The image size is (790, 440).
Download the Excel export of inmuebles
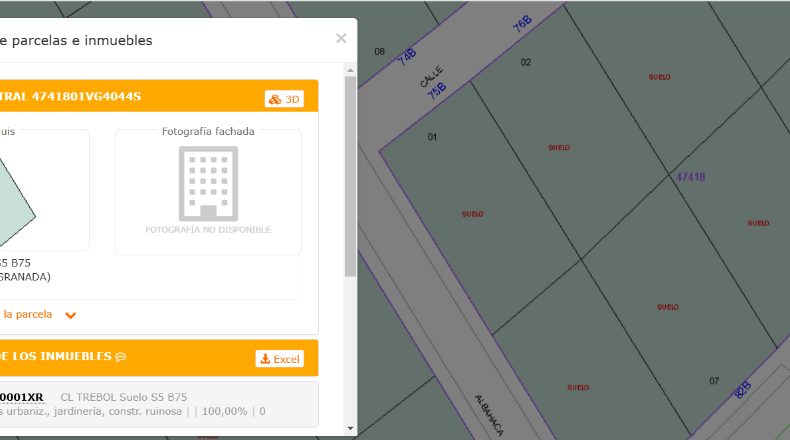tap(280, 359)
